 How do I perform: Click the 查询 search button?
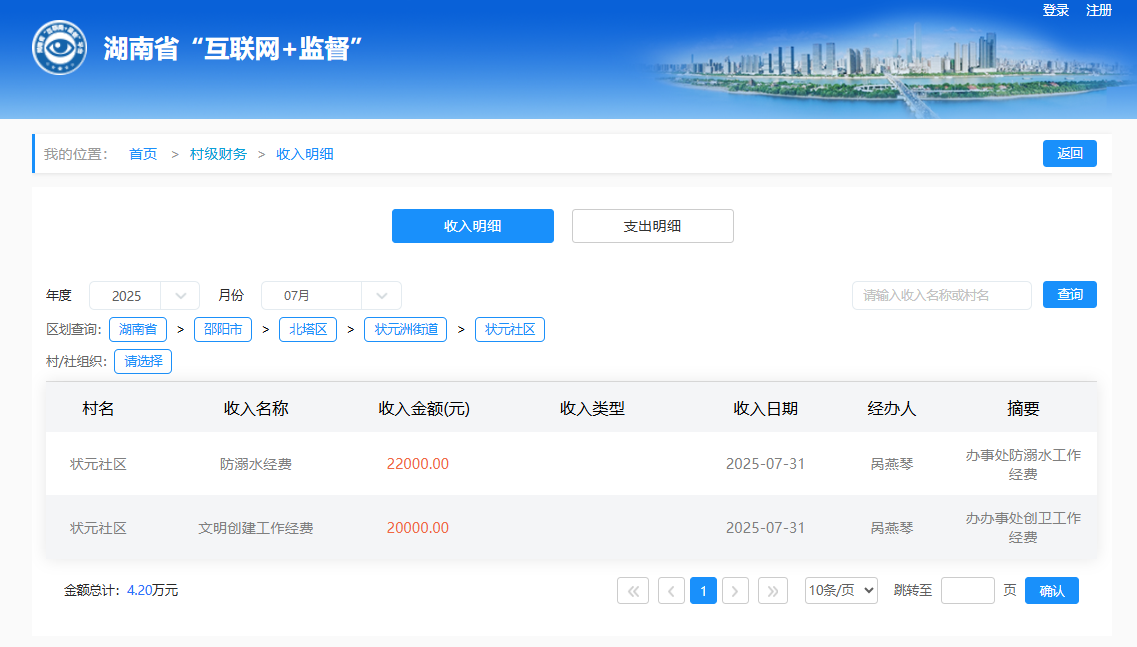pos(1069,295)
